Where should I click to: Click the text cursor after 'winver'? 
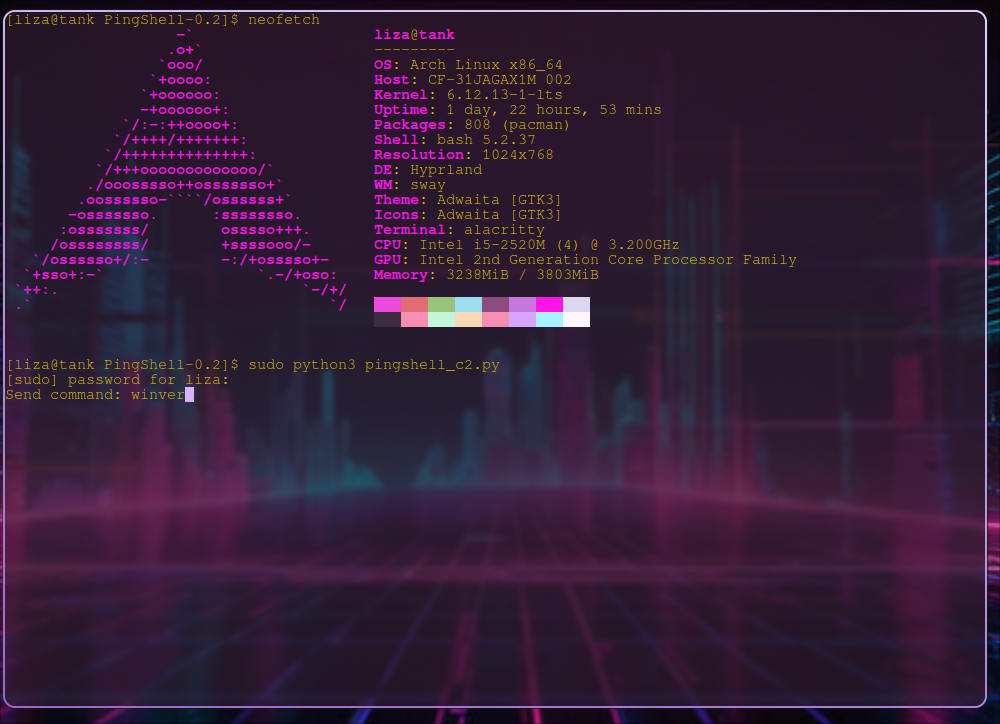tap(189, 395)
